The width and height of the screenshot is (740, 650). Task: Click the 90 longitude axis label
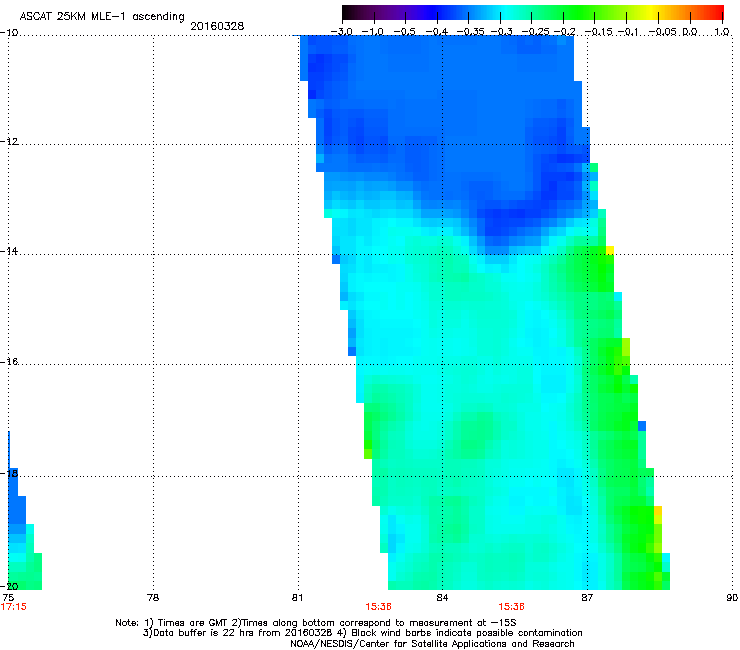(732, 598)
